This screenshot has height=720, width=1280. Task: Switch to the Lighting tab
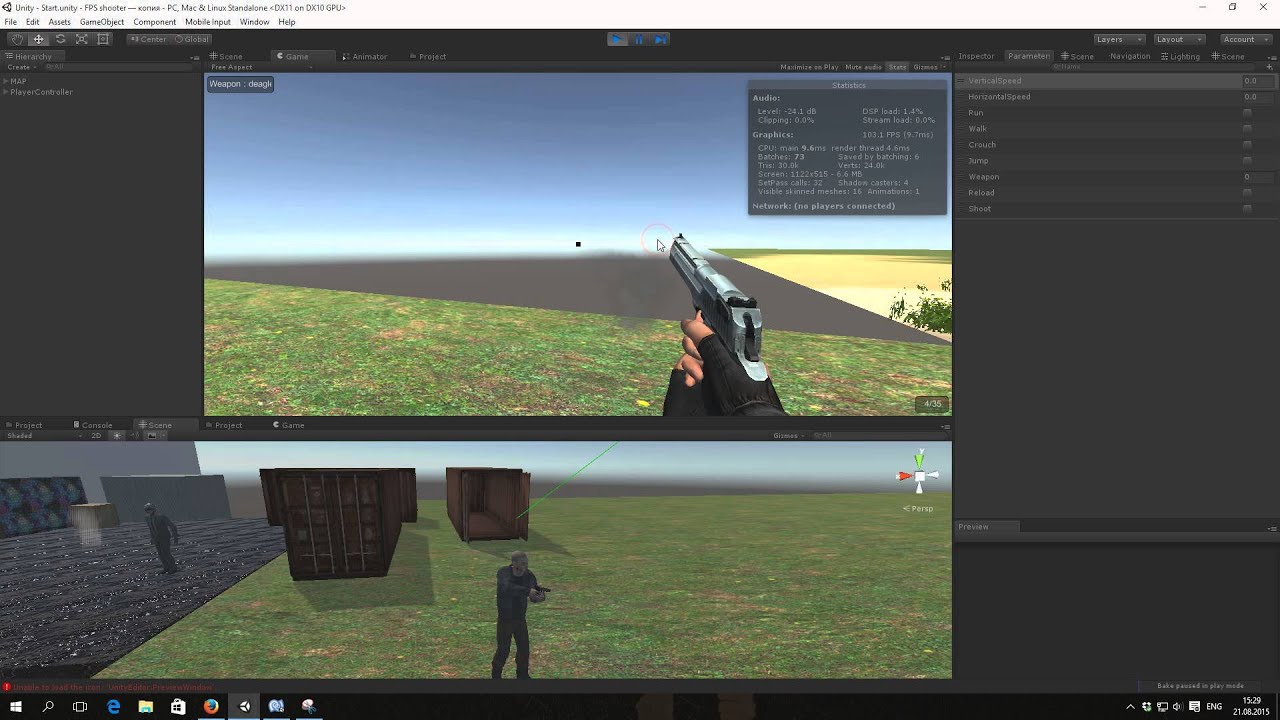click(1180, 56)
